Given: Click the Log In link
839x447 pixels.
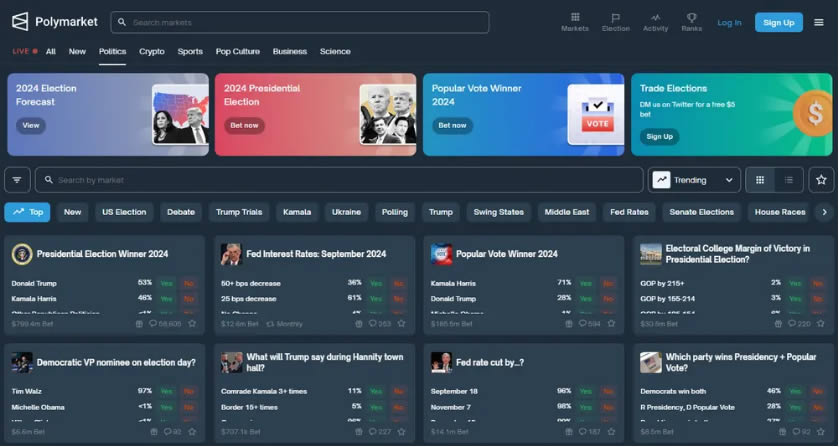Looking at the screenshot, I should [x=729, y=22].
